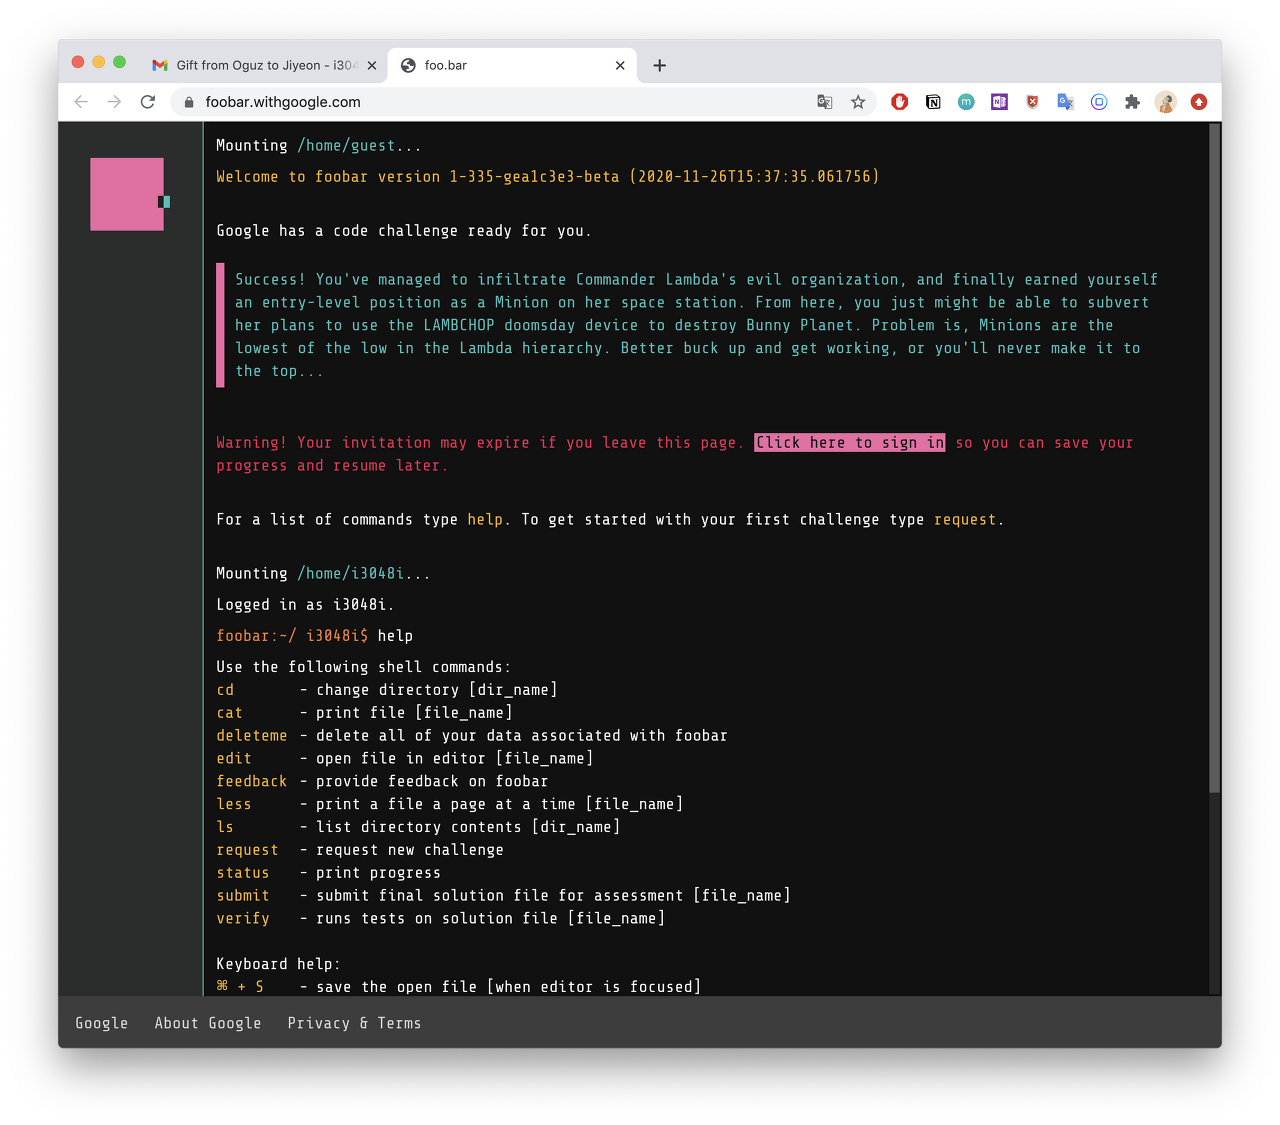Click the 'submit' command in help list
The width and height of the screenshot is (1280, 1125).
pyautogui.click(x=243, y=897)
